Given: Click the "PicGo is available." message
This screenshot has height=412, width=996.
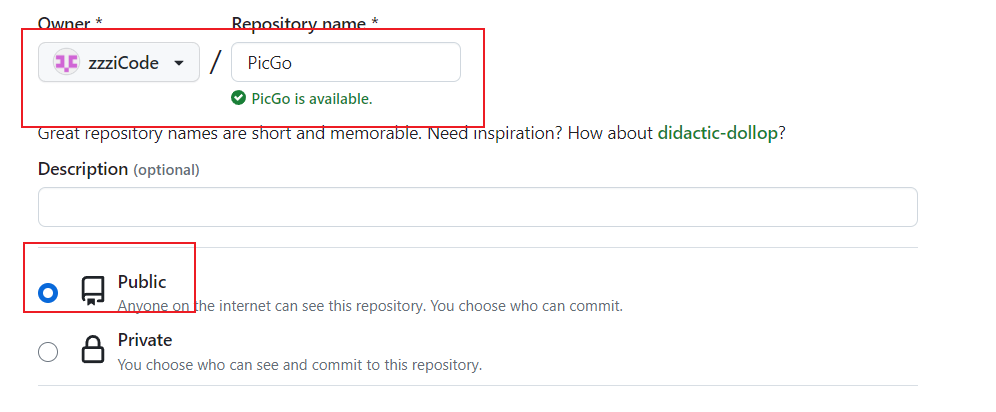Looking at the screenshot, I should (x=311, y=98).
